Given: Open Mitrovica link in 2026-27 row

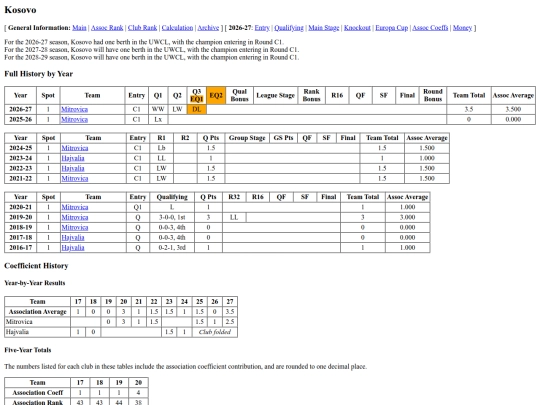Looking at the screenshot, I should click(74, 109).
